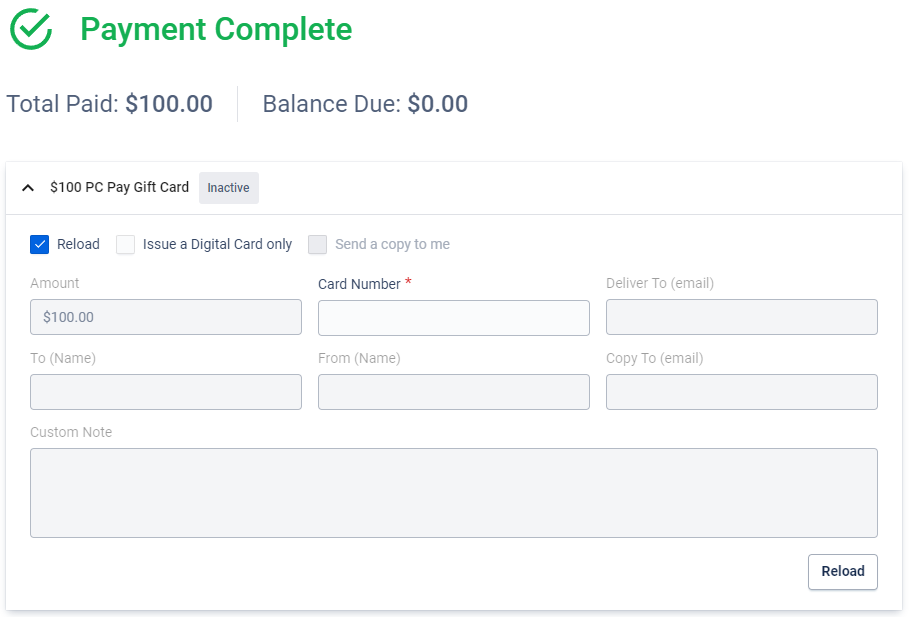Click the Total Paid $100.00 amount
This screenshot has height=617, width=909.
click(x=168, y=104)
